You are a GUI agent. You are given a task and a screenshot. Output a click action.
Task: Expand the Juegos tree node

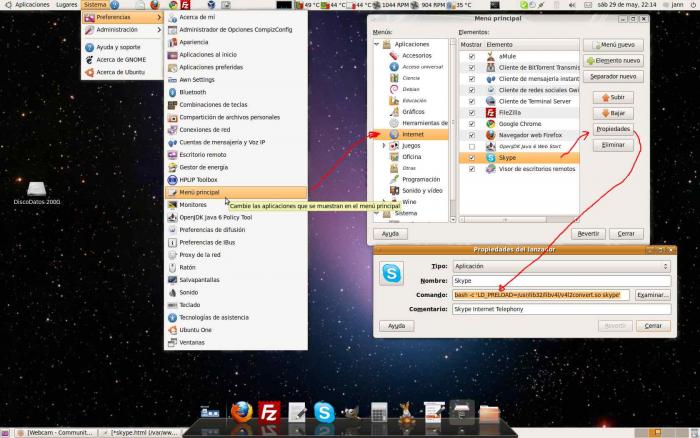coord(383,146)
